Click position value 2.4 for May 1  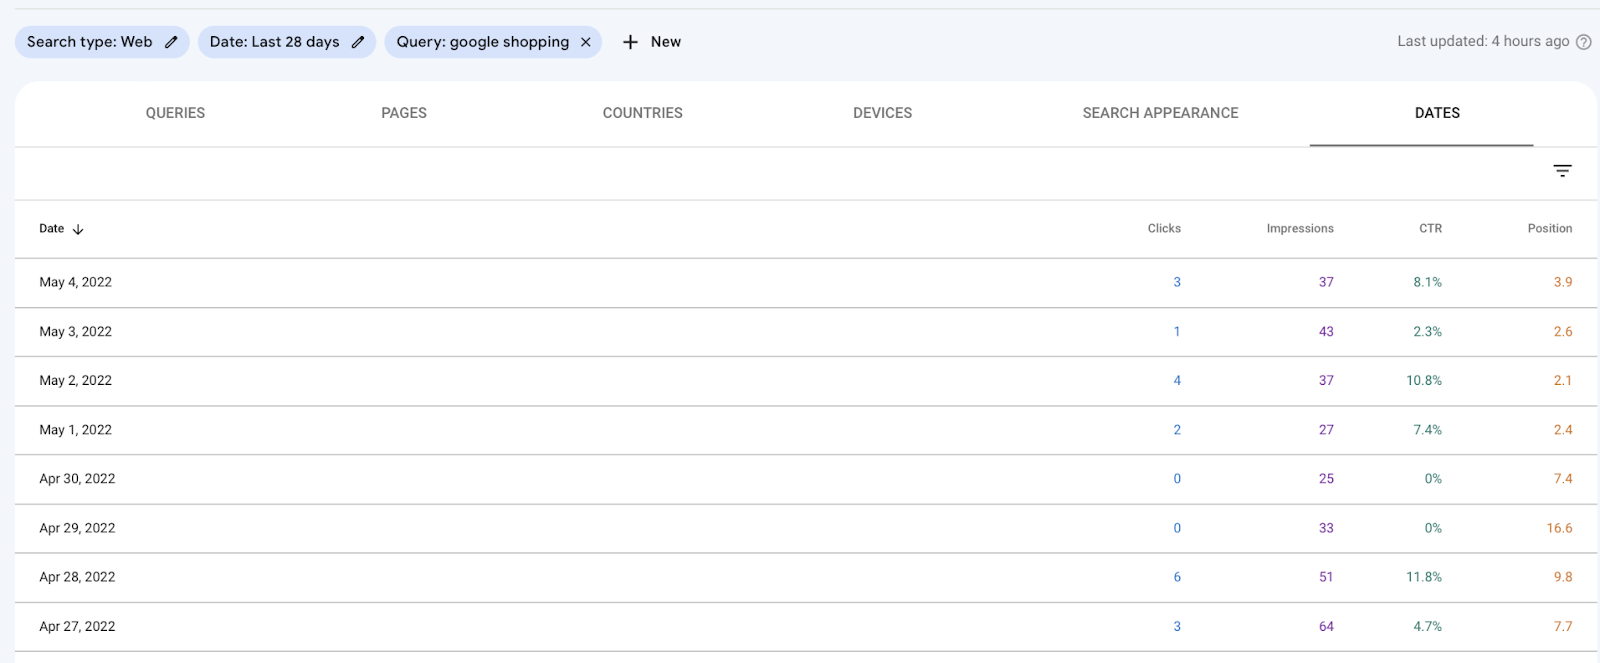click(x=1563, y=430)
